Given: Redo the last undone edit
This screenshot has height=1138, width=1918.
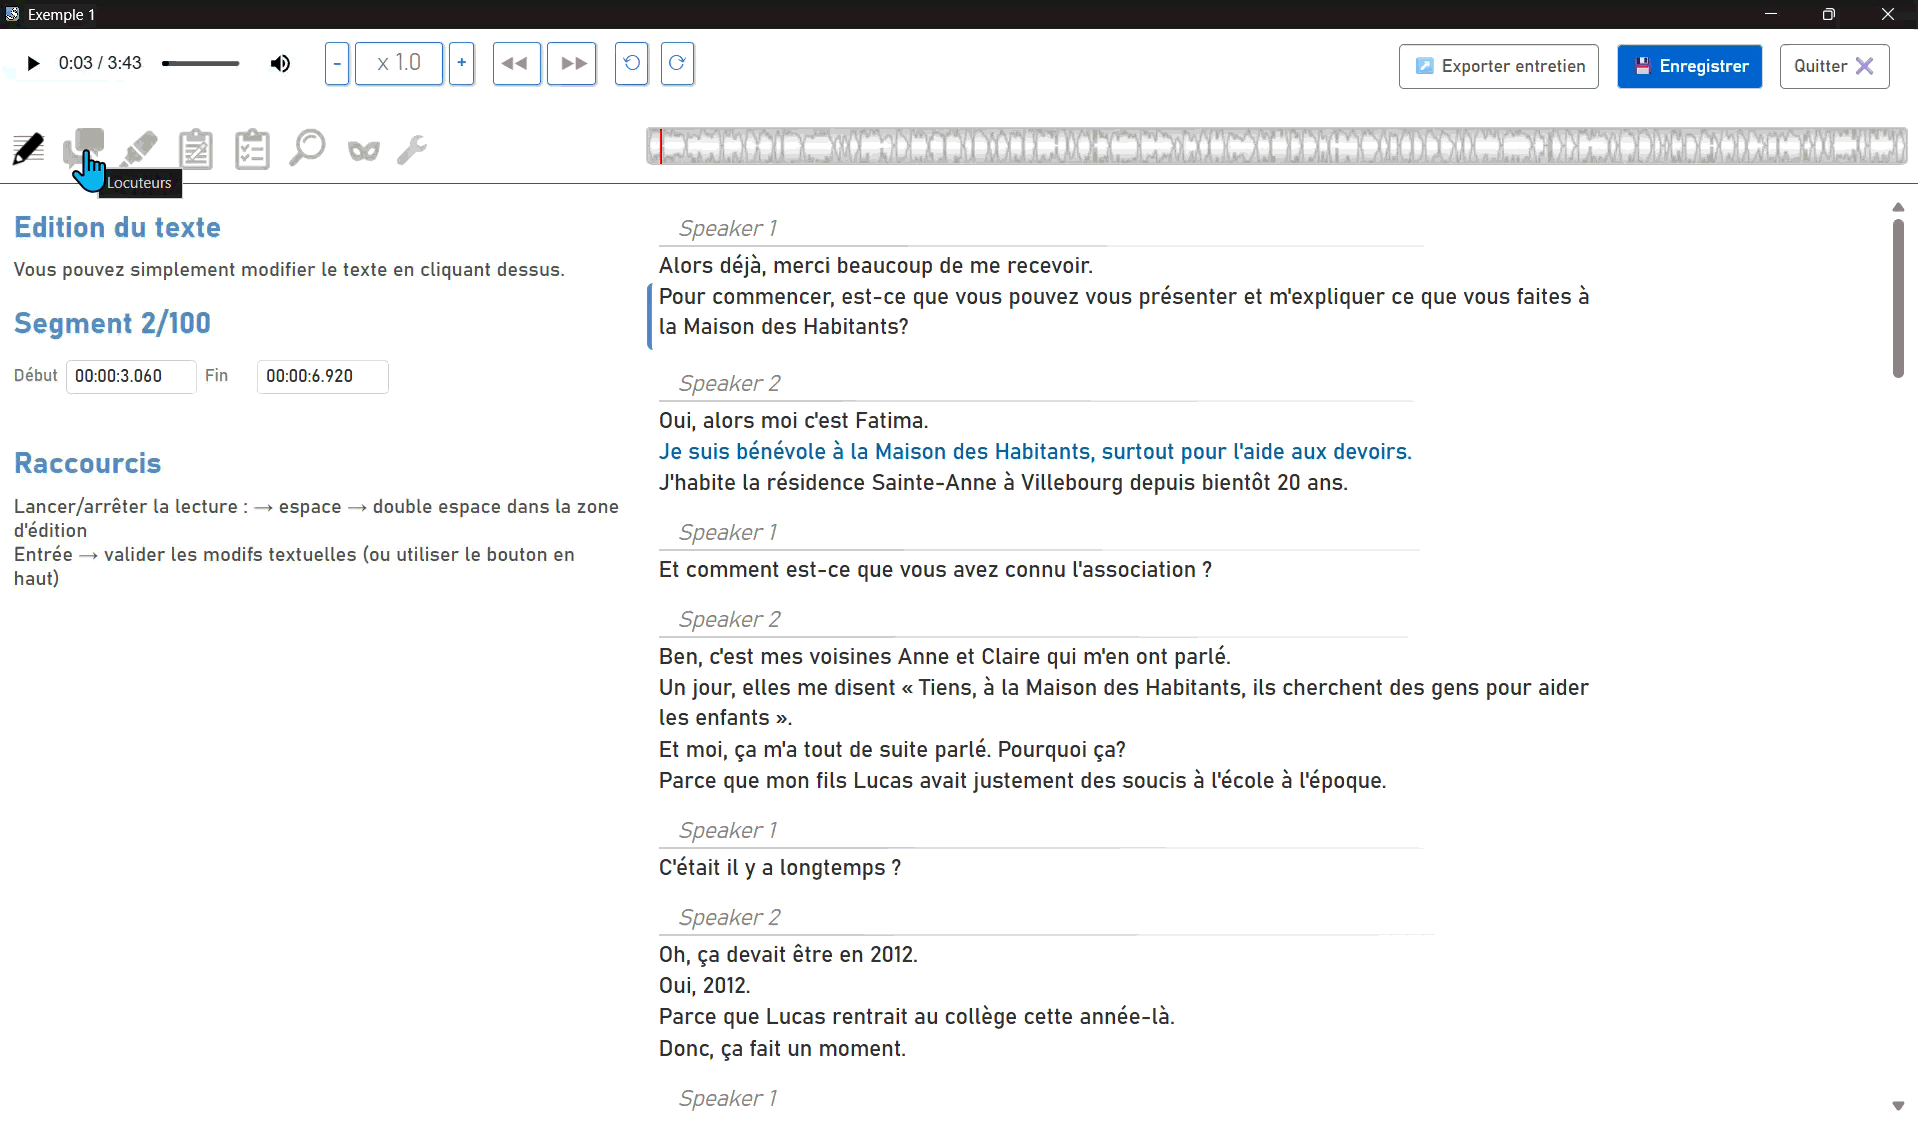Looking at the screenshot, I should point(677,64).
